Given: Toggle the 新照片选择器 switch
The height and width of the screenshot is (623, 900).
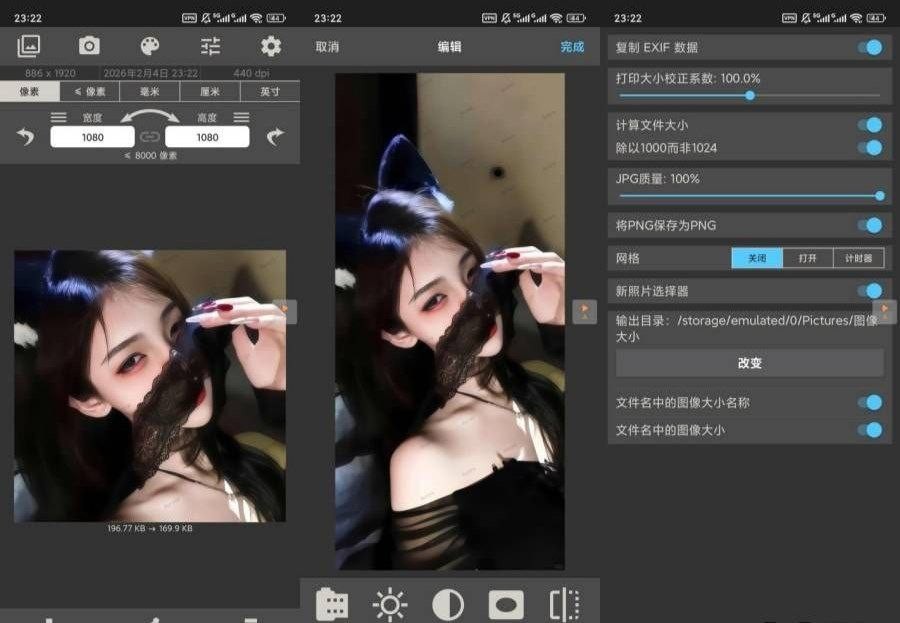Looking at the screenshot, I should 870,291.
